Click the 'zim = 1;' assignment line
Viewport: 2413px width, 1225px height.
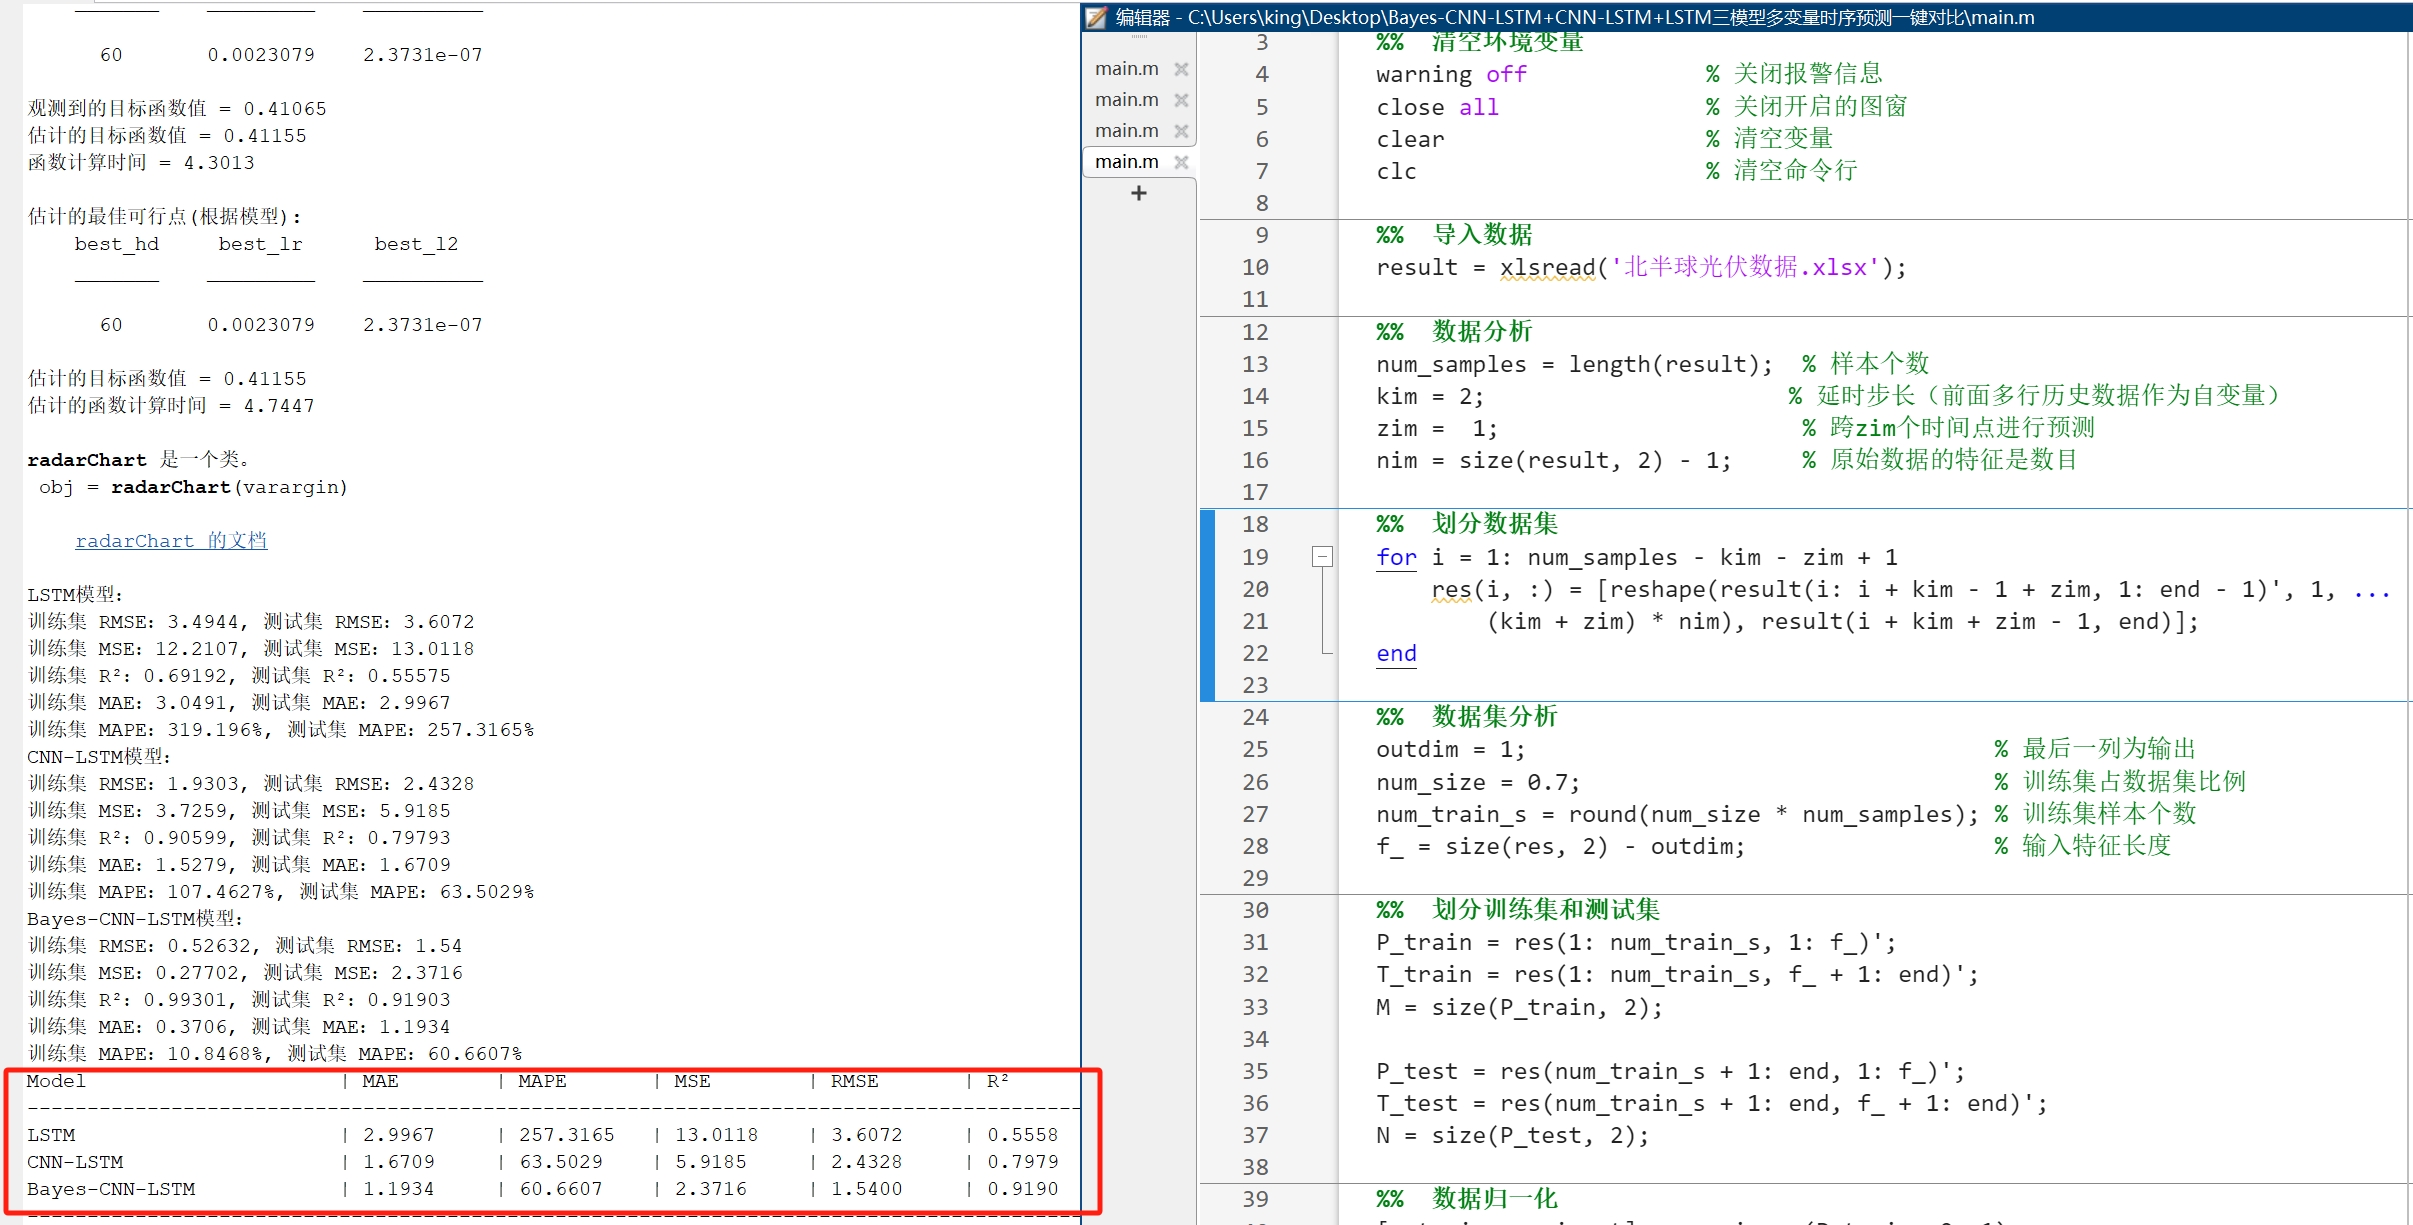coord(1437,428)
